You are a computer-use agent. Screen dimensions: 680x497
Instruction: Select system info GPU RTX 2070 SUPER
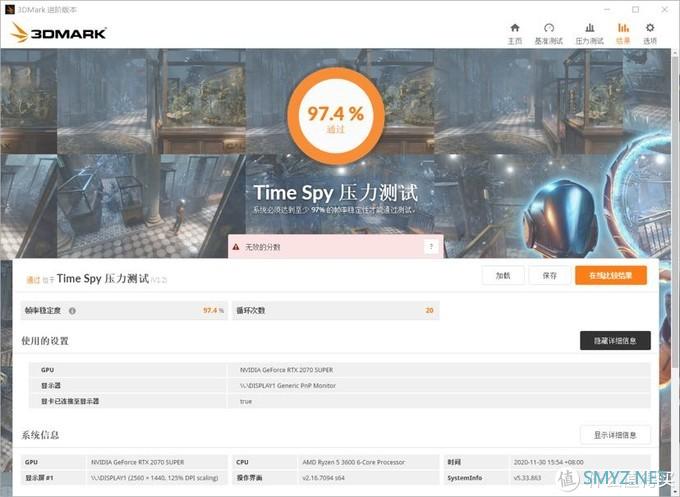(x=137, y=462)
